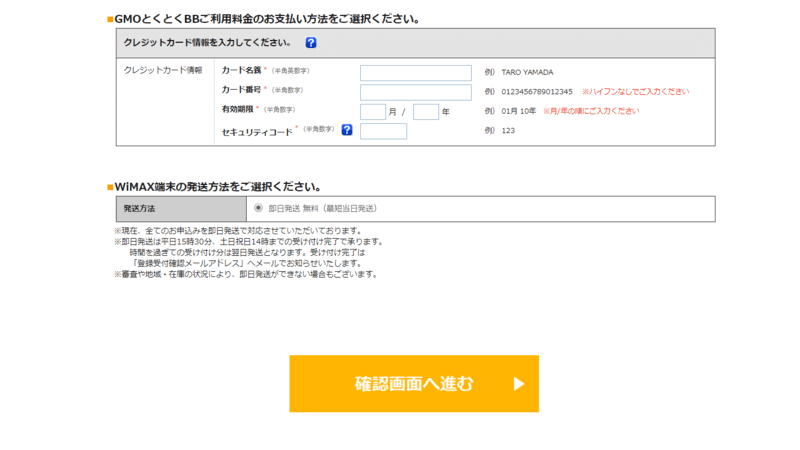Click white arrow on 確認画面へ進む button
This screenshot has width=800, height=450.
519,384
